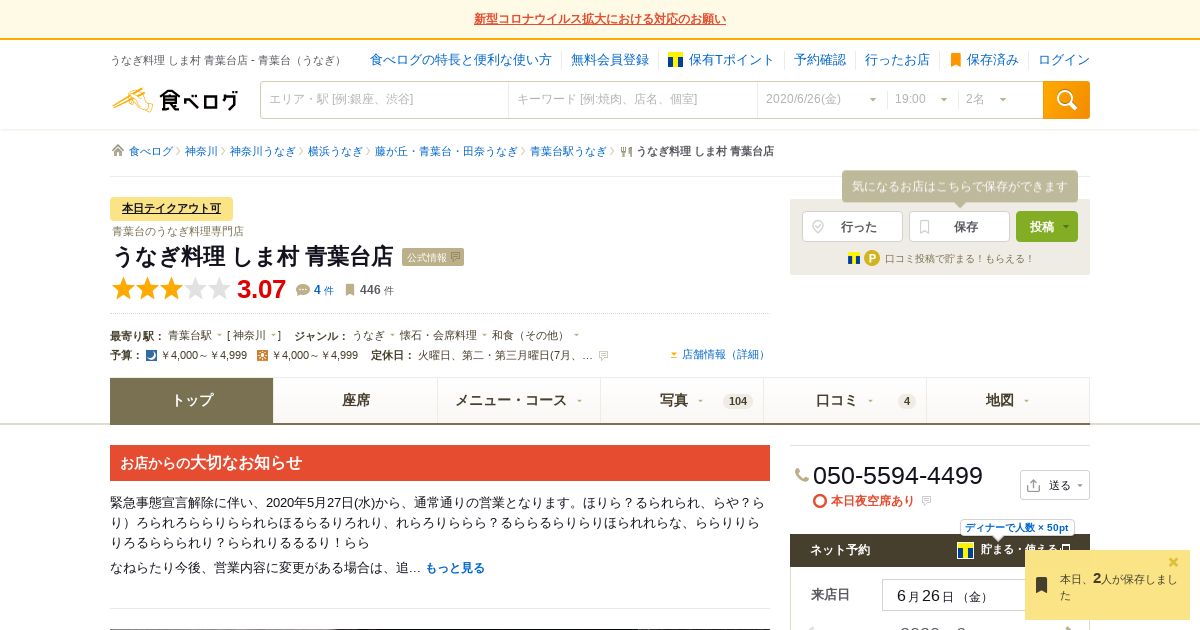Select the 座席 tab
The height and width of the screenshot is (630, 1200).
click(x=356, y=400)
